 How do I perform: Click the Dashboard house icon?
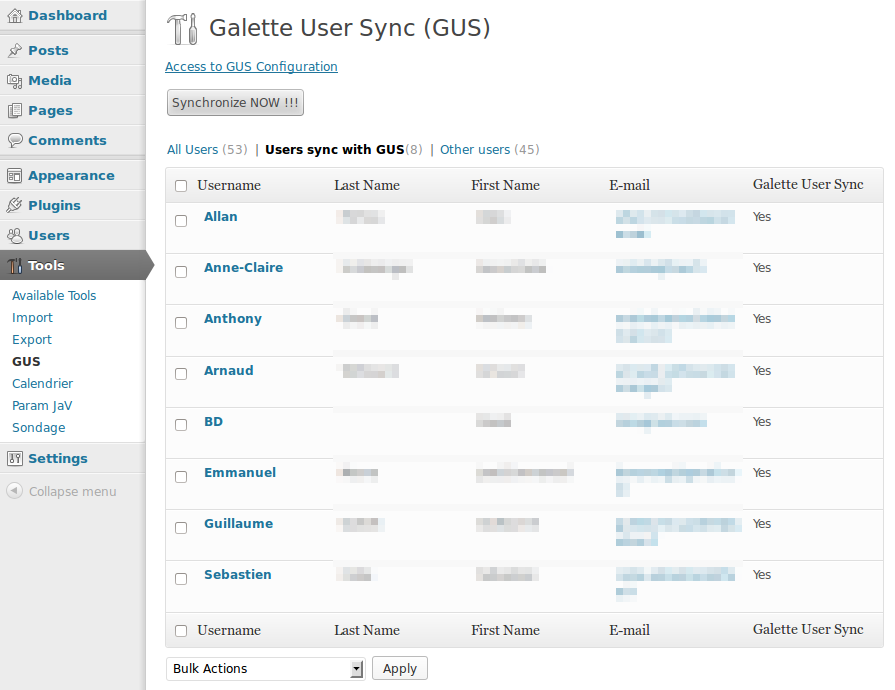14,16
